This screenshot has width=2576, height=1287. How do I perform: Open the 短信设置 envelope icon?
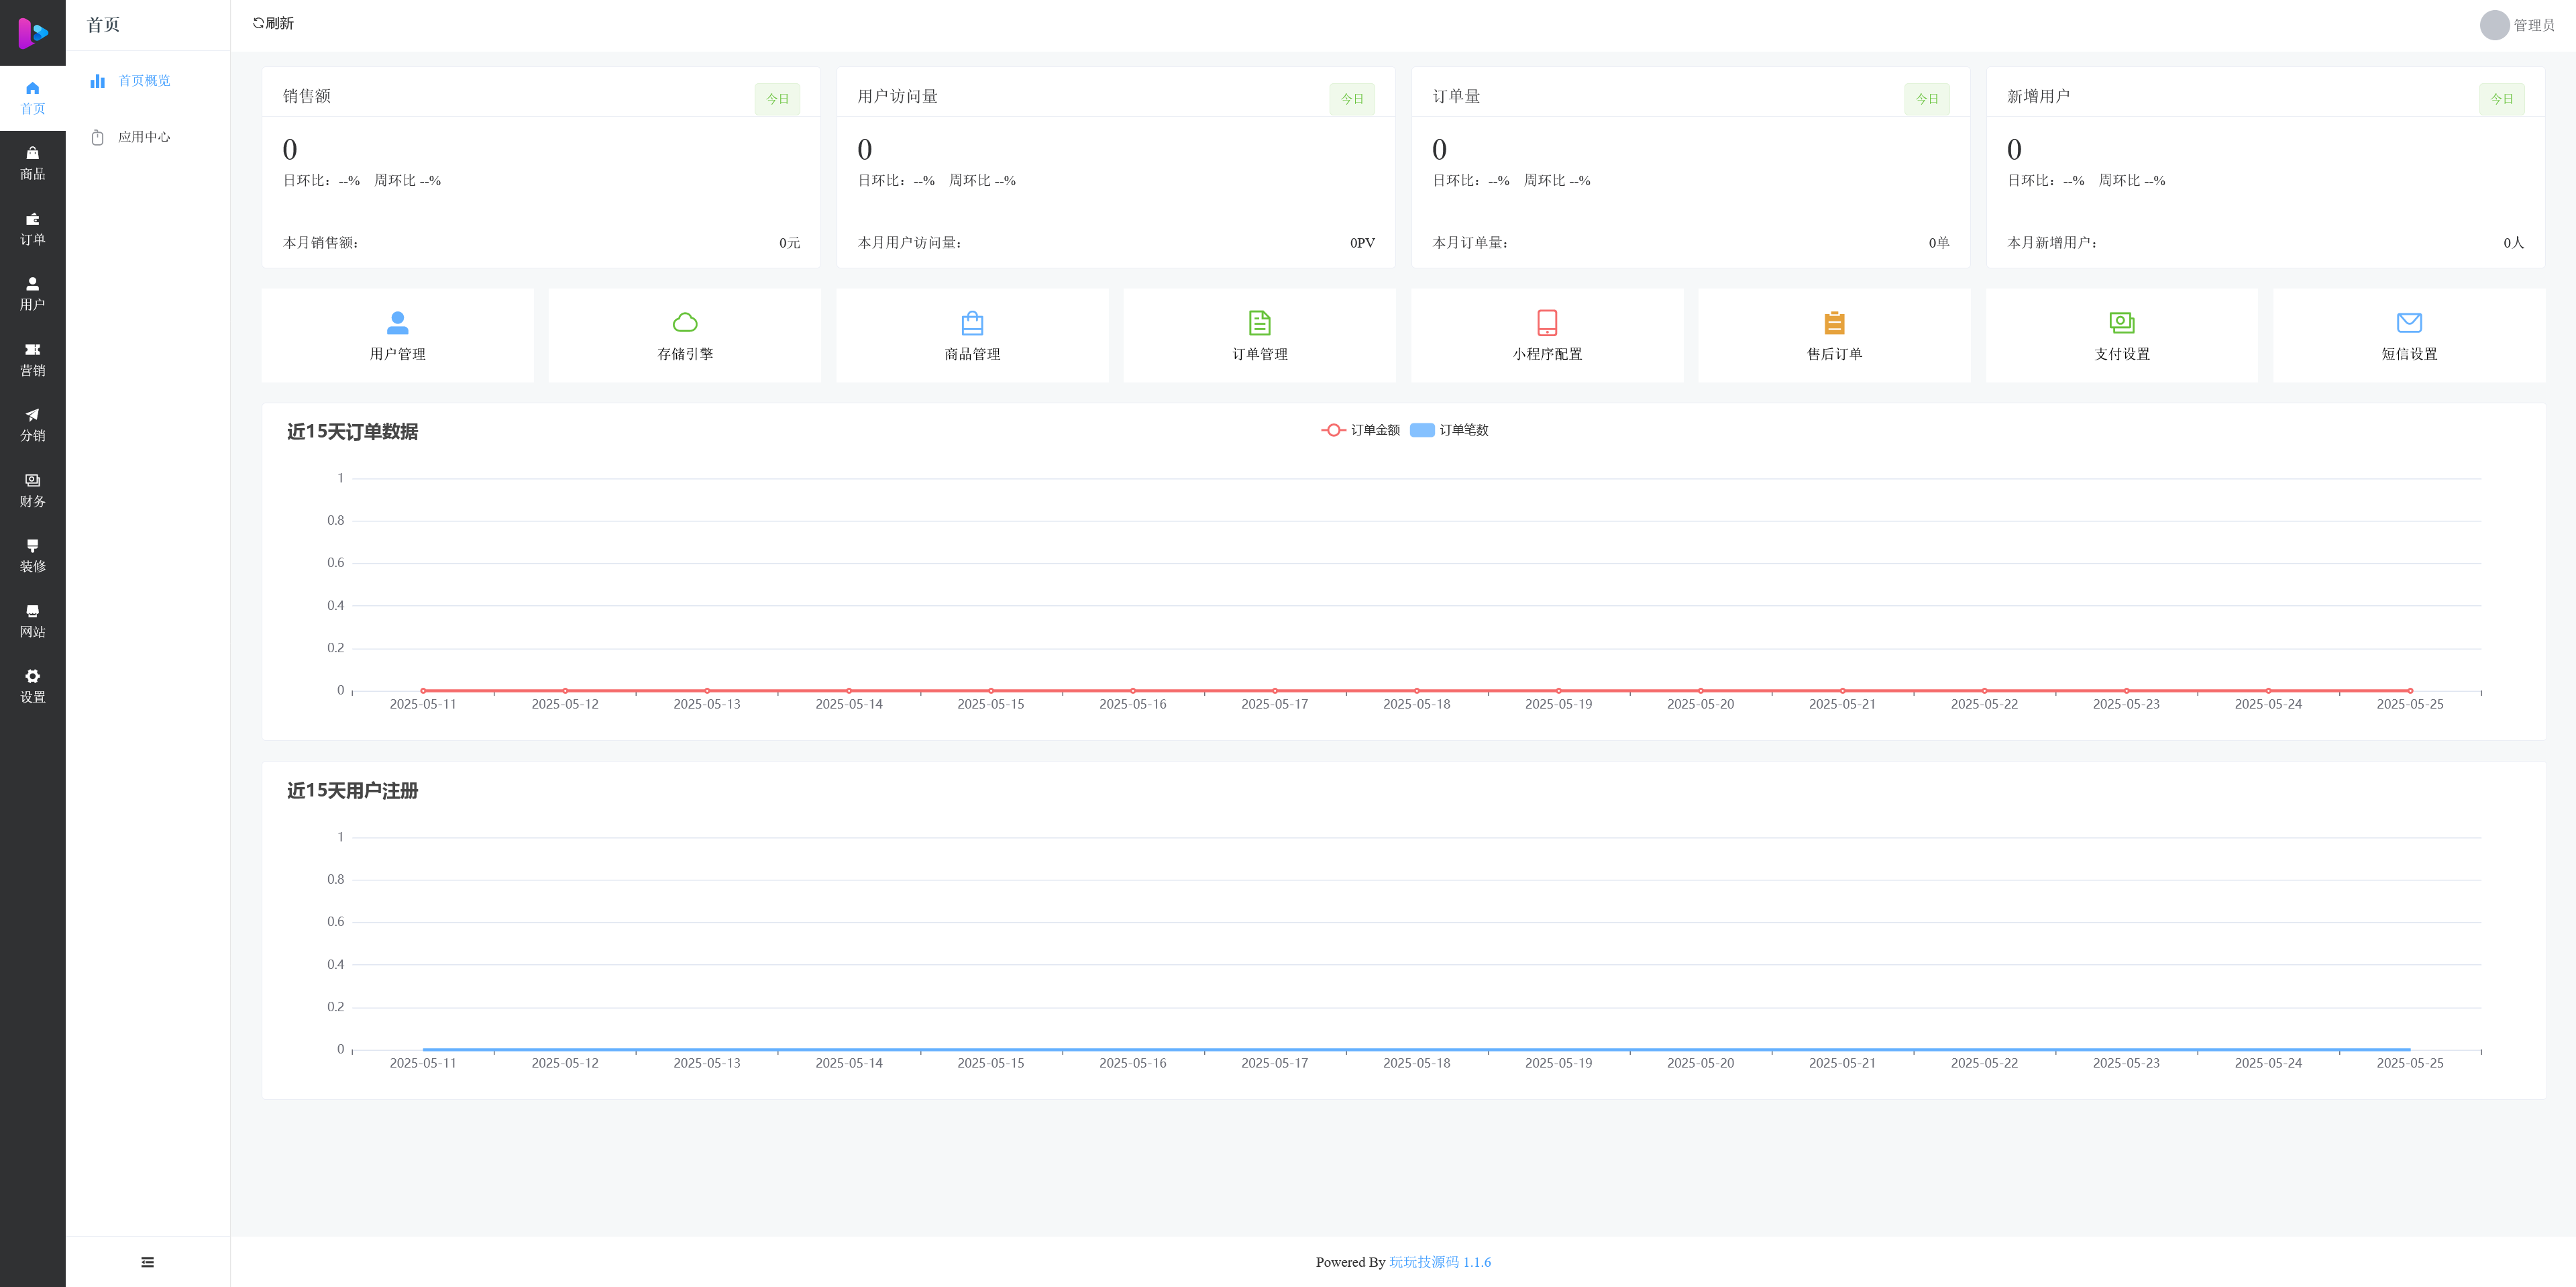point(2409,322)
